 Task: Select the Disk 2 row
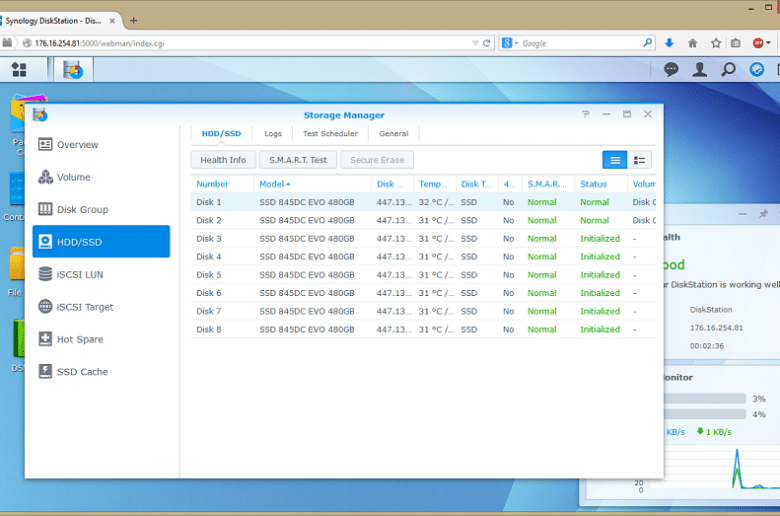click(423, 220)
